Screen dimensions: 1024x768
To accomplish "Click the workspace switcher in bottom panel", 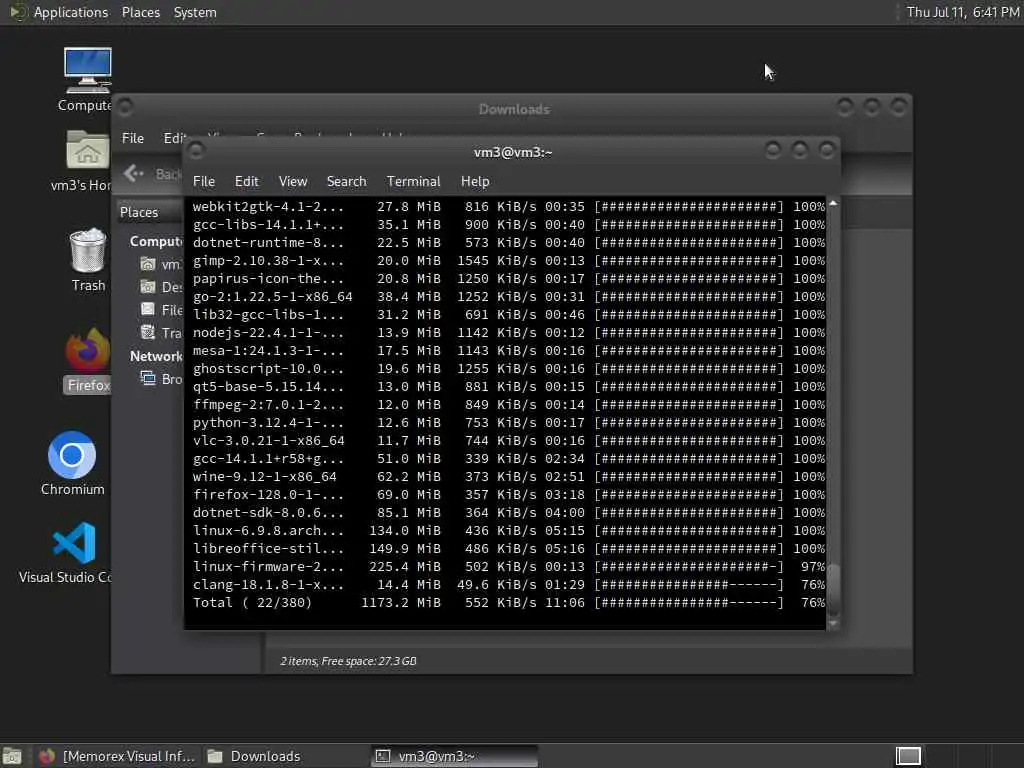I will point(908,756).
